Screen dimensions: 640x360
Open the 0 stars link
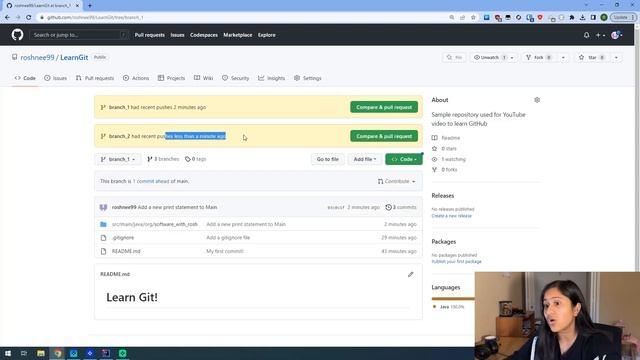(444, 149)
